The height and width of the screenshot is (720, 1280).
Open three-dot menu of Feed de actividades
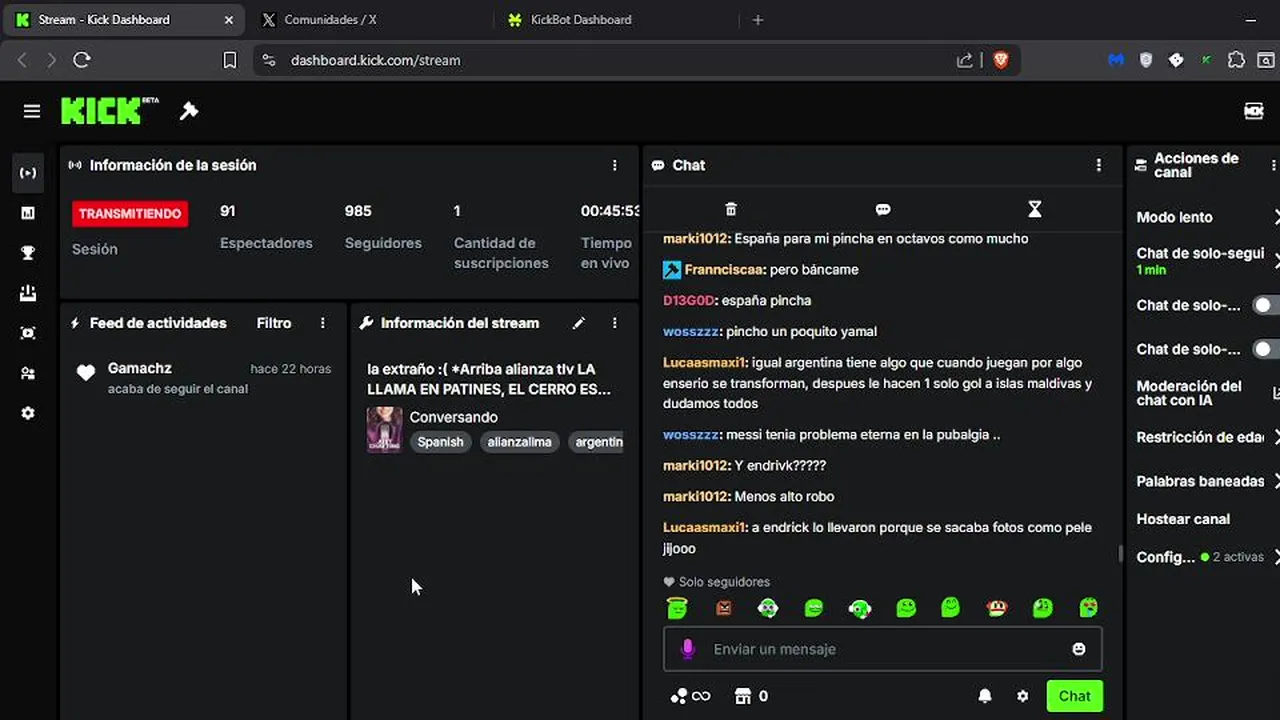(x=322, y=323)
